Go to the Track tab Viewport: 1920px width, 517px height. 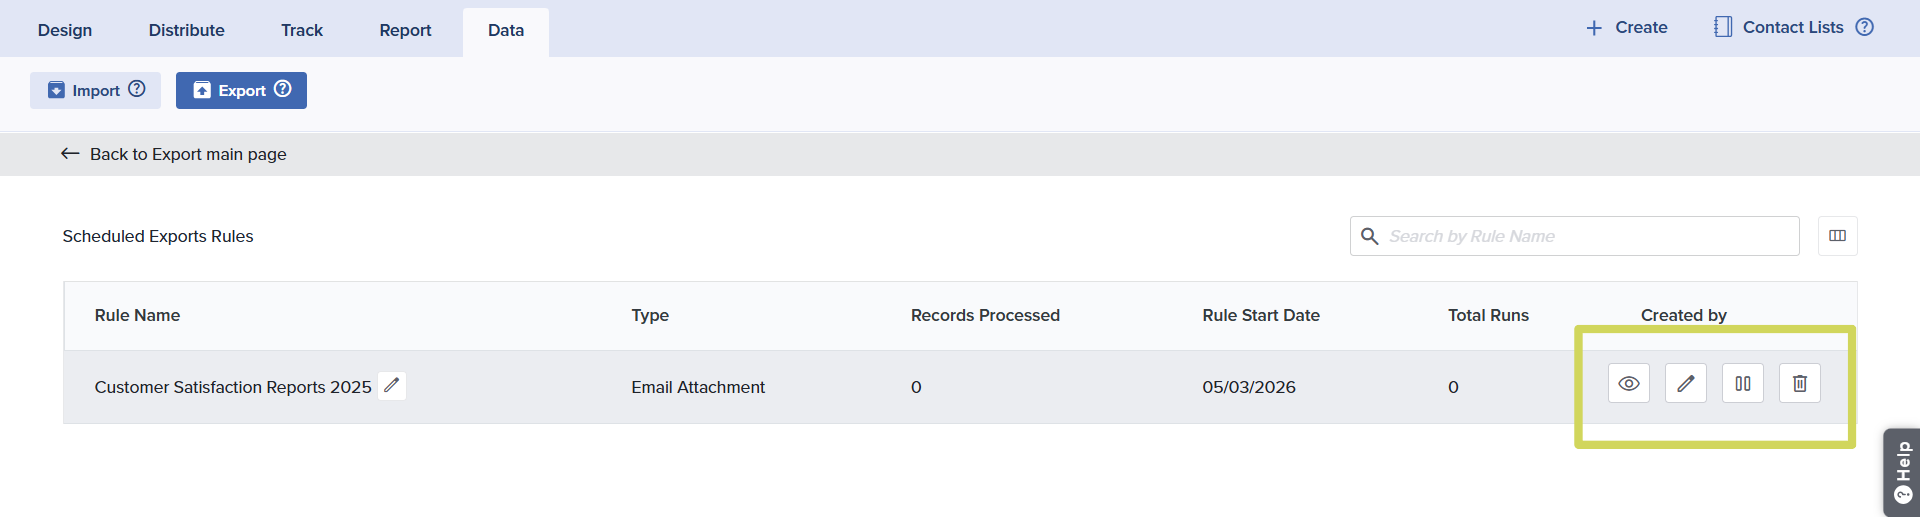tap(302, 30)
